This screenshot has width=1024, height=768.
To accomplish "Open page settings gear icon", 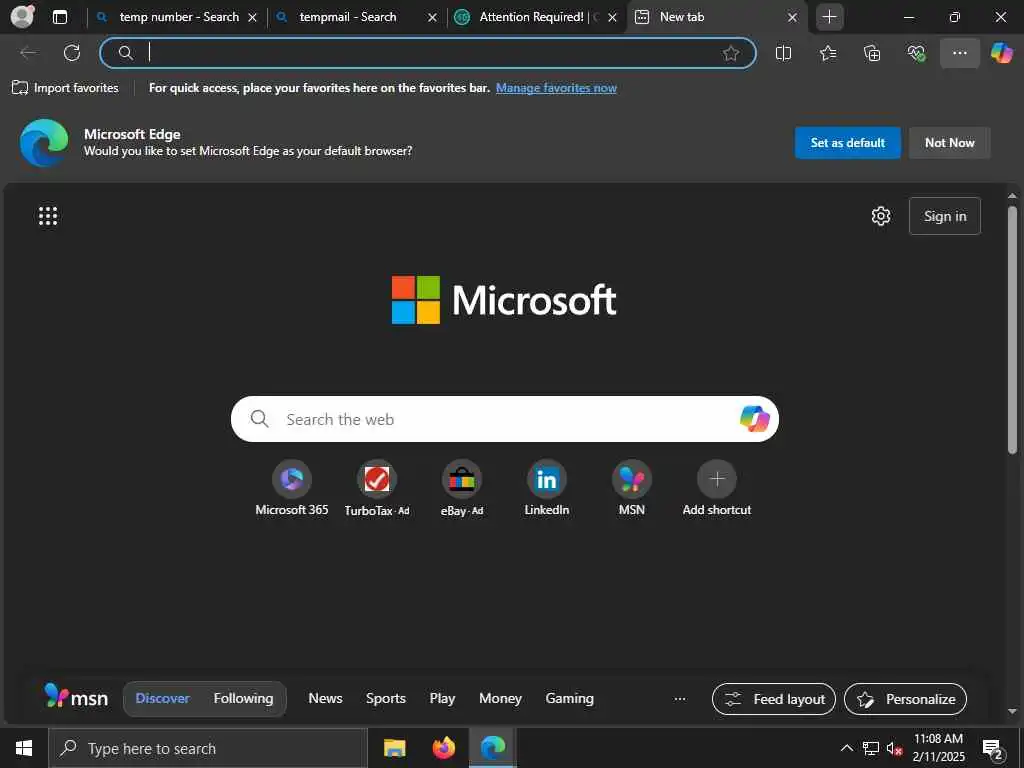I will click(x=881, y=216).
